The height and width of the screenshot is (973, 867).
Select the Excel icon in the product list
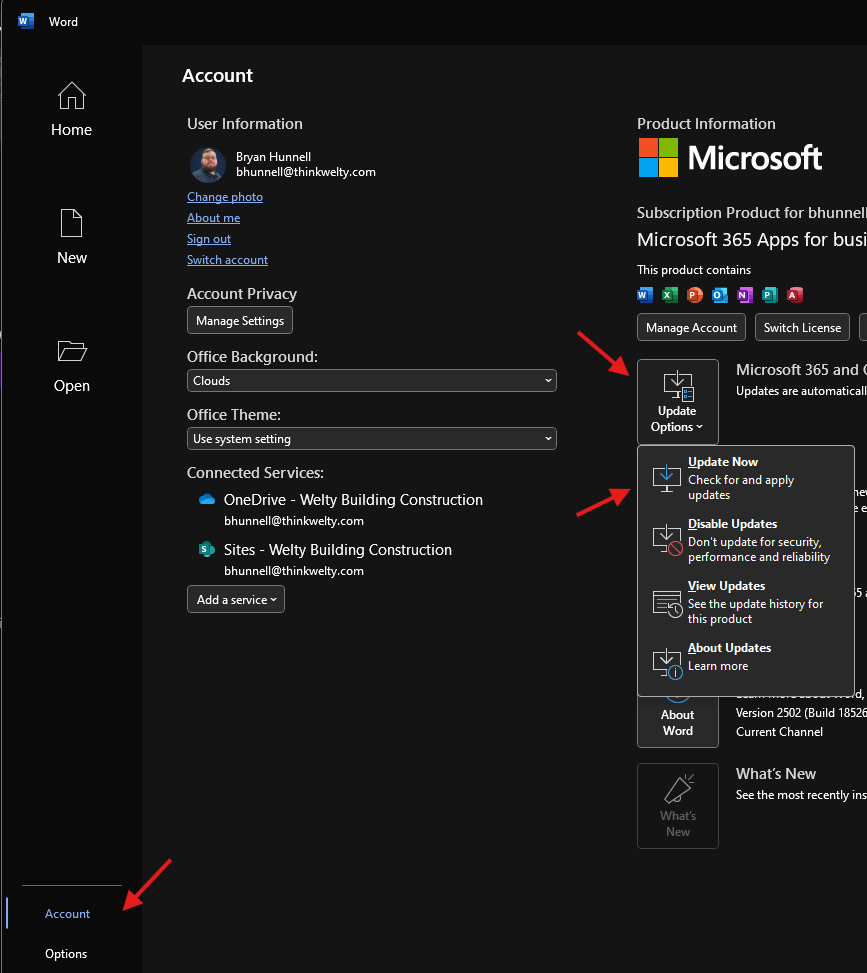click(670, 295)
